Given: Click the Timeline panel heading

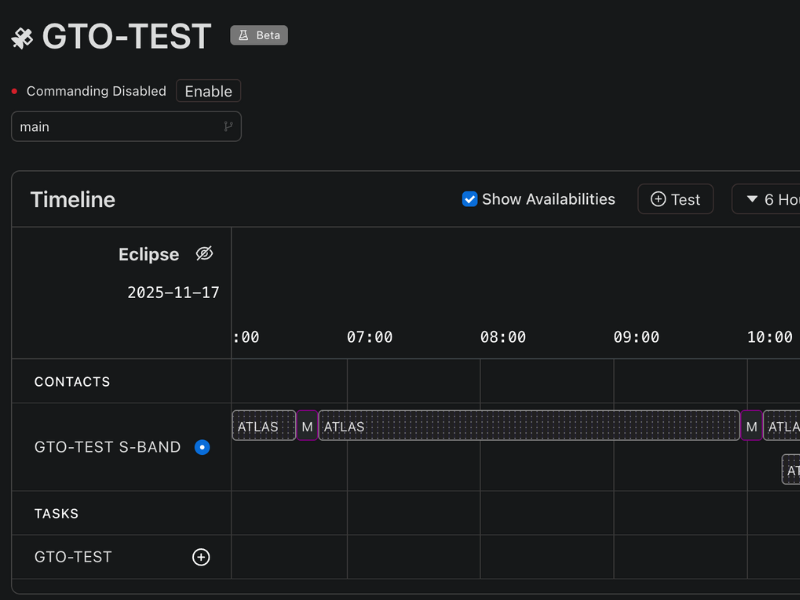Looking at the screenshot, I should pos(73,199).
